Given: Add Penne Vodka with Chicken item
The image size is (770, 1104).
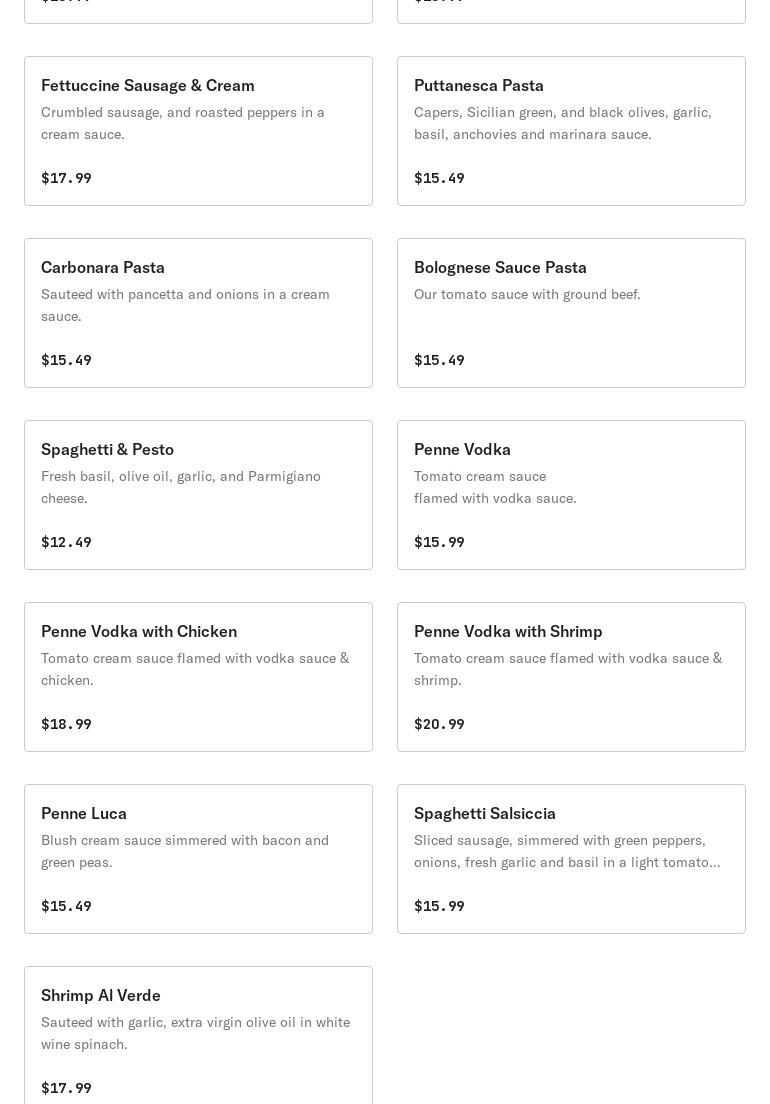Looking at the screenshot, I should (198, 677).
